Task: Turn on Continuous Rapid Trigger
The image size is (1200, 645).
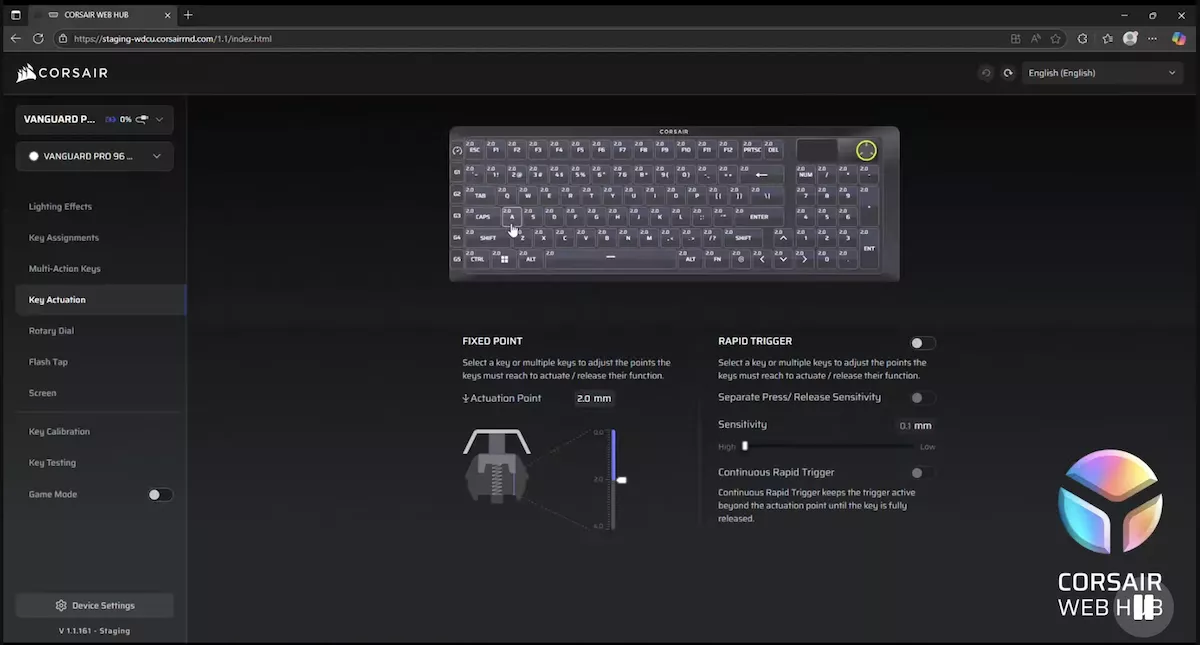Action: [921, 473]
